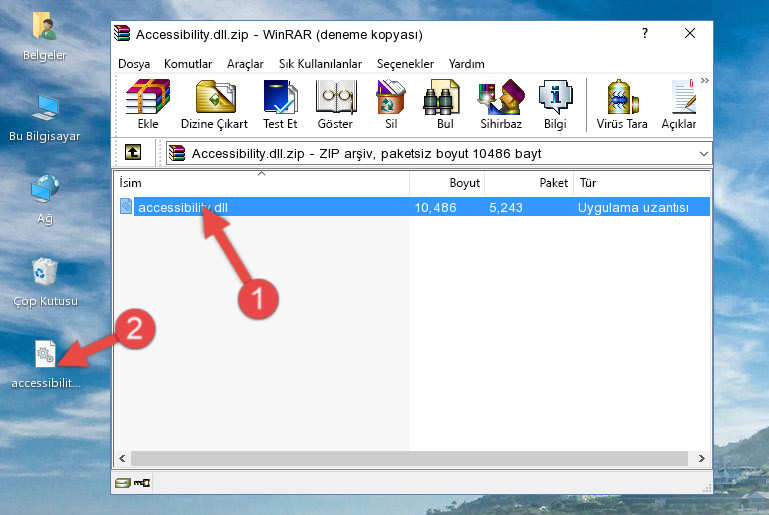
Task: Sort by the Tür column header
Action: click(642, 183)
